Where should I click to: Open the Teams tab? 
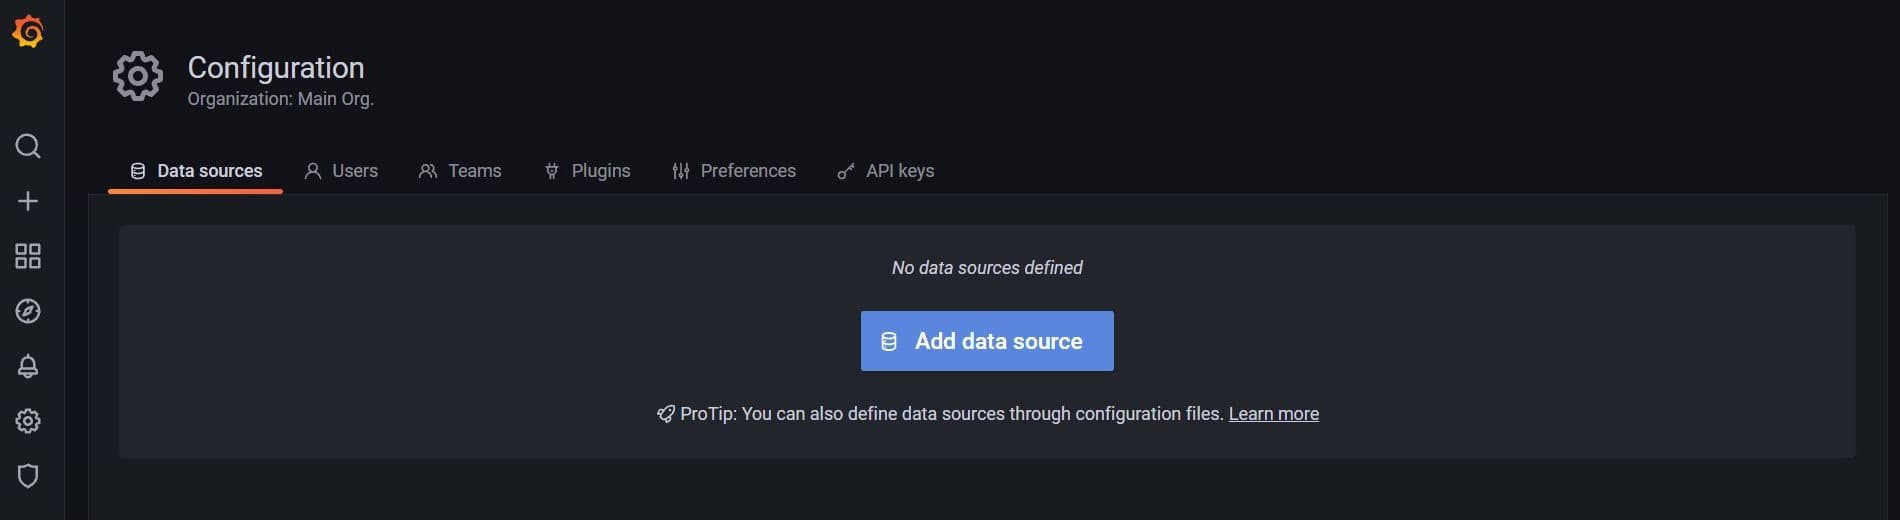point(460,171)
